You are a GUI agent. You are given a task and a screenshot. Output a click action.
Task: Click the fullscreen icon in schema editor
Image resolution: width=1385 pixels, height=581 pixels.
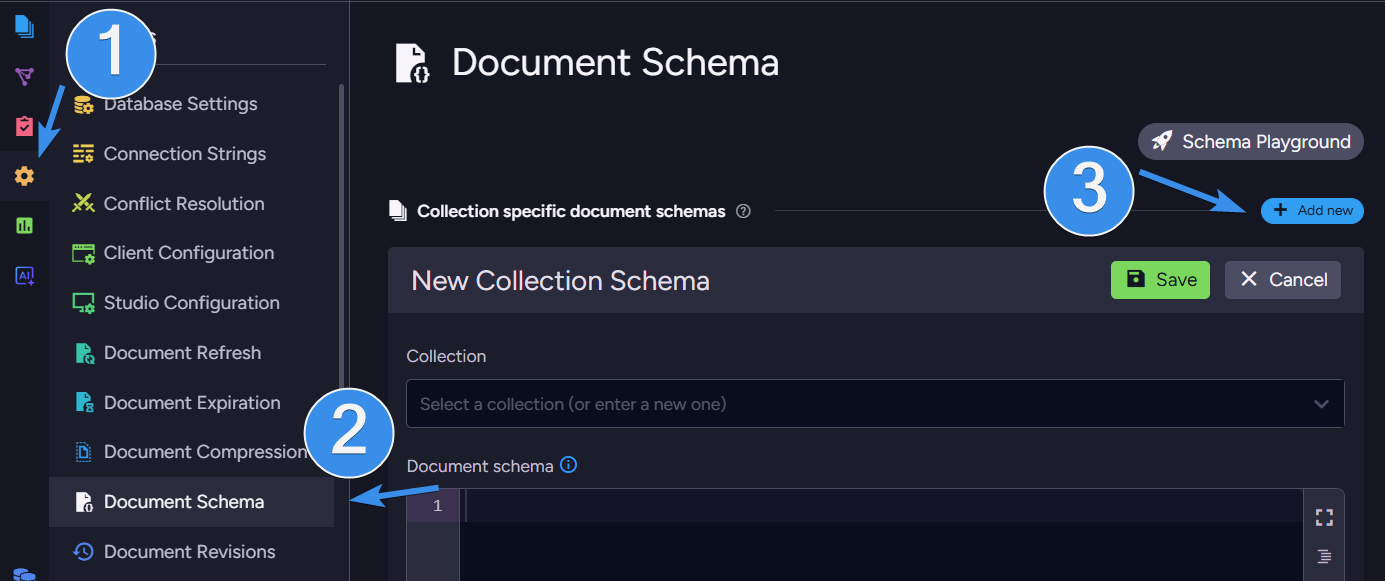(x=1324, y=517)
